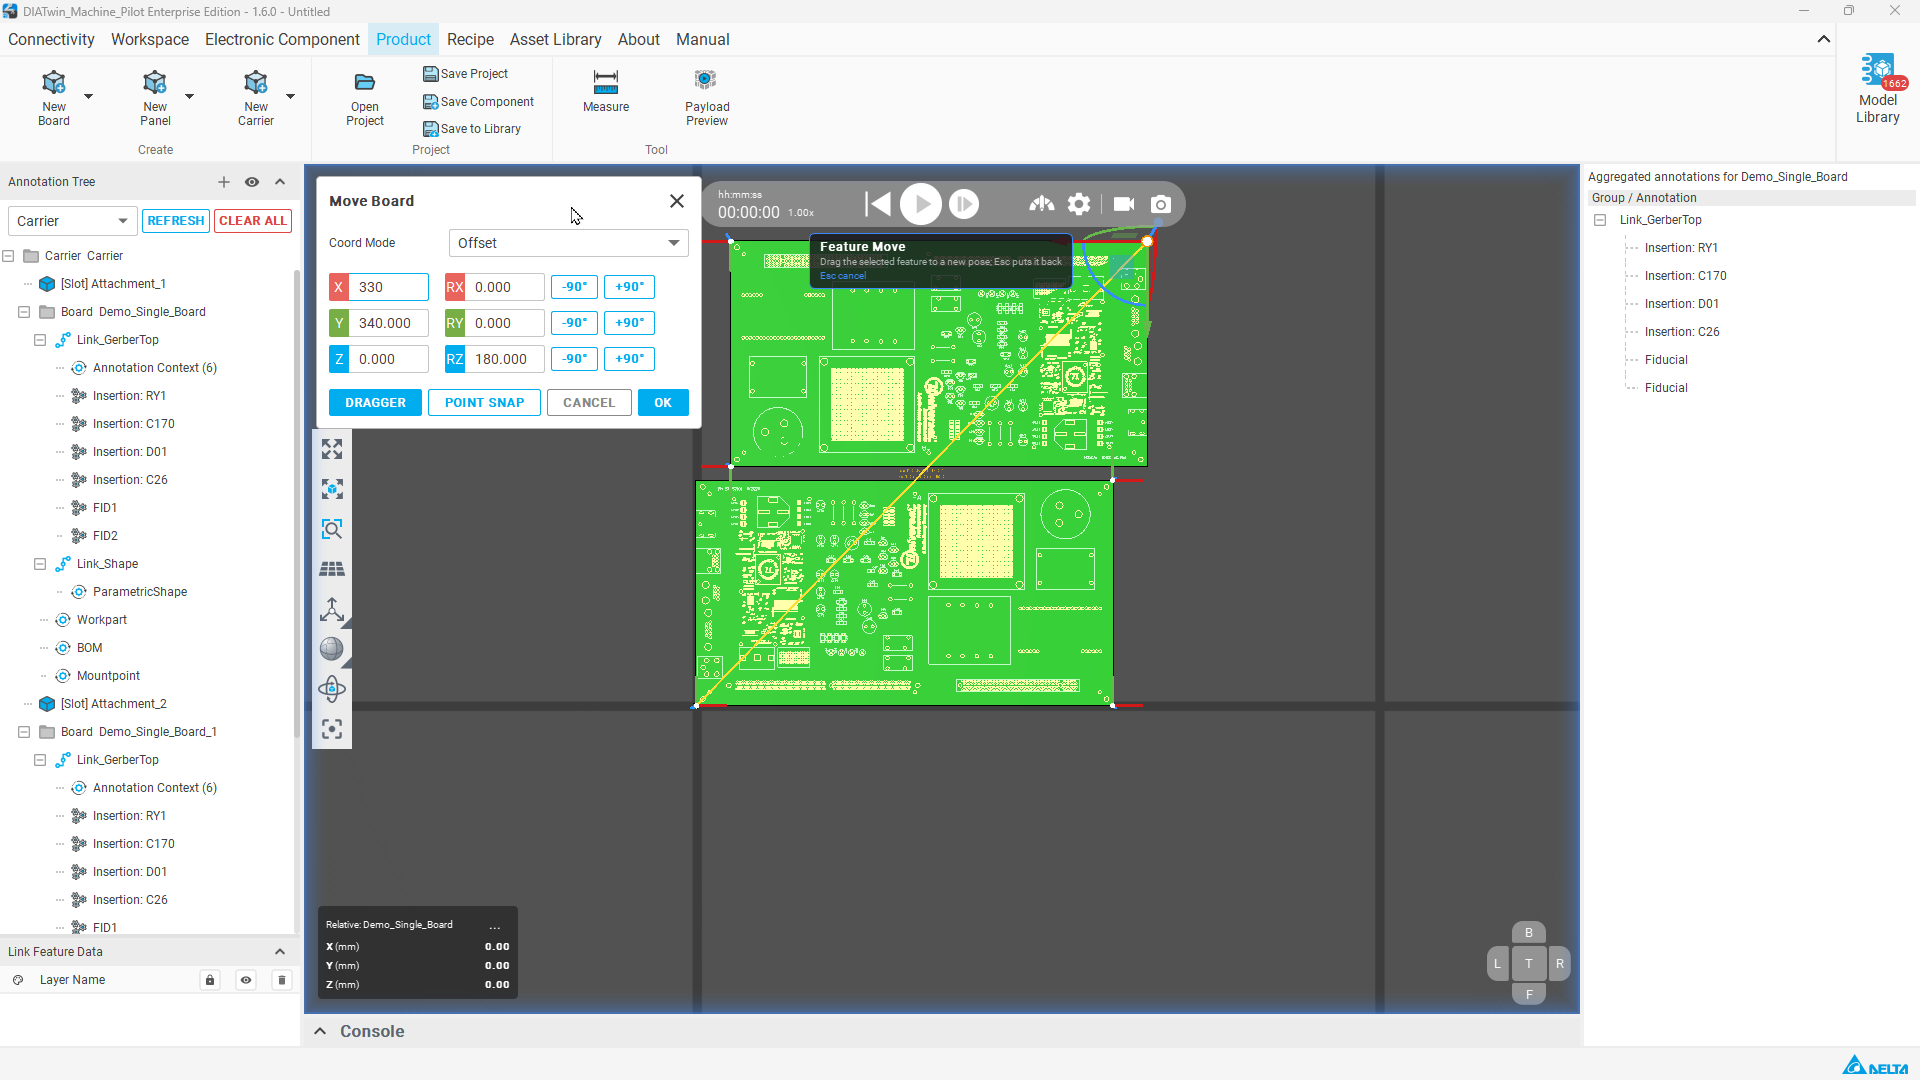Step the simulation forward one frame
The image size is (1920, 1080).
964,204
